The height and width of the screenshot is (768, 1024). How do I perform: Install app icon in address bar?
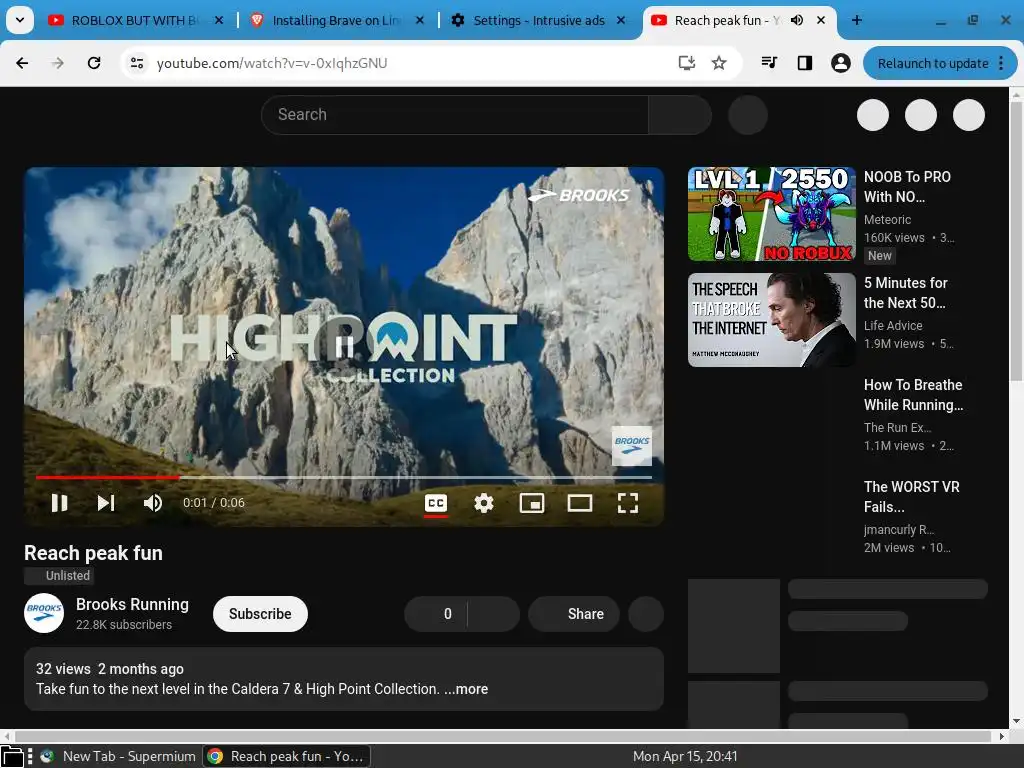point(686,63)
